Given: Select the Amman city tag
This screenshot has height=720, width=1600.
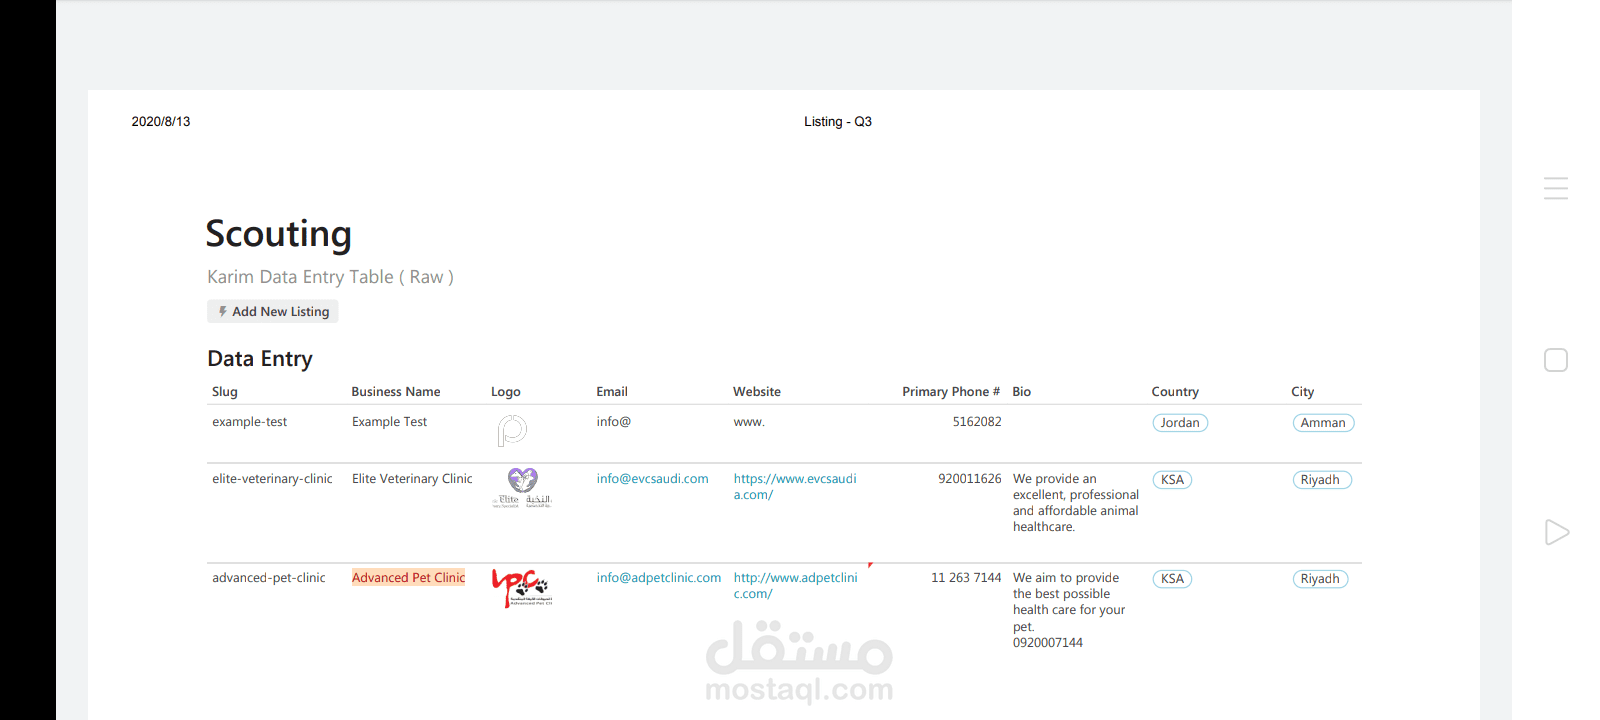Looking at the screenshot, I should point(1323,423).
